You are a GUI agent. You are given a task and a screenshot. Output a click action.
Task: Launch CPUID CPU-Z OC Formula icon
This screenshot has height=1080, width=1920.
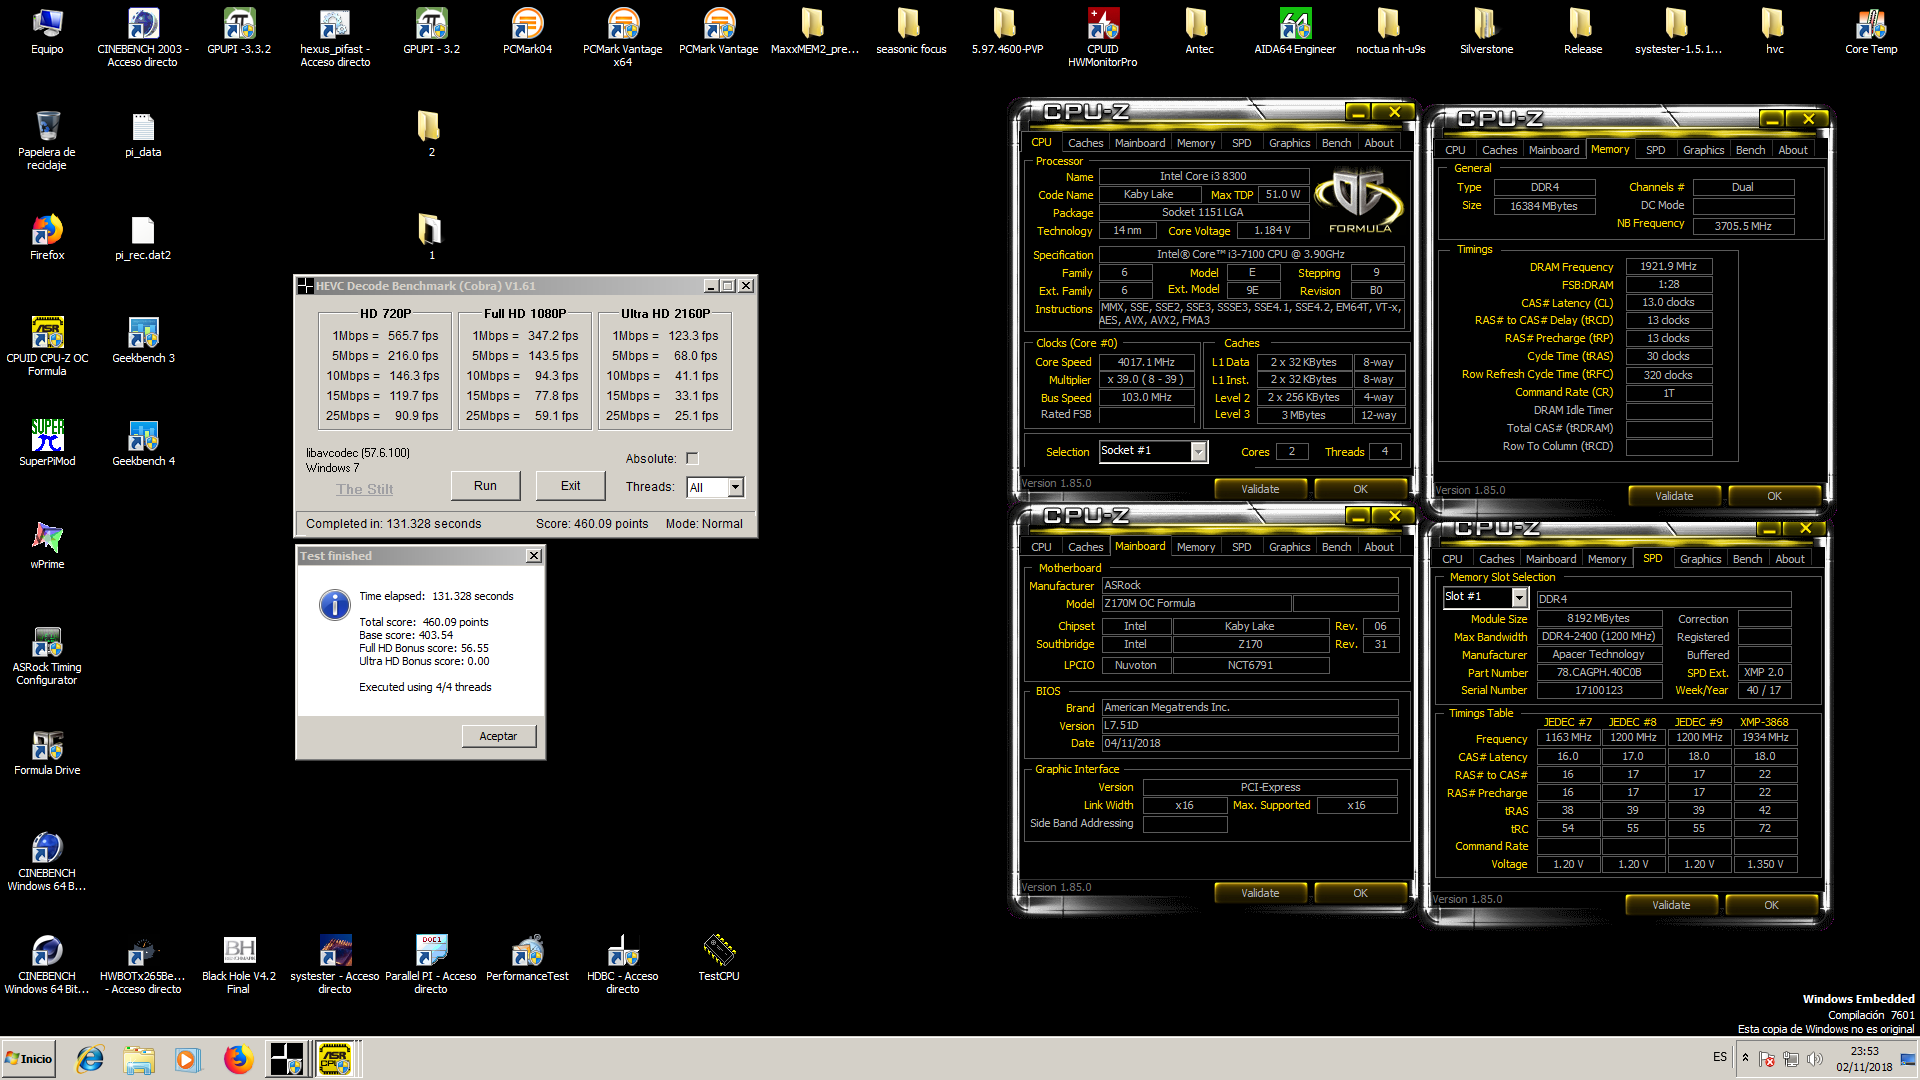(47, 346)
